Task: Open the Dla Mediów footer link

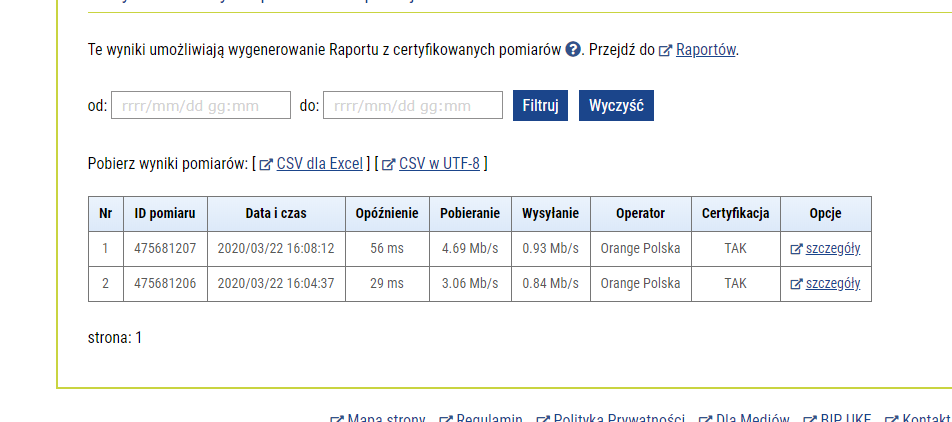Action: 752,418
